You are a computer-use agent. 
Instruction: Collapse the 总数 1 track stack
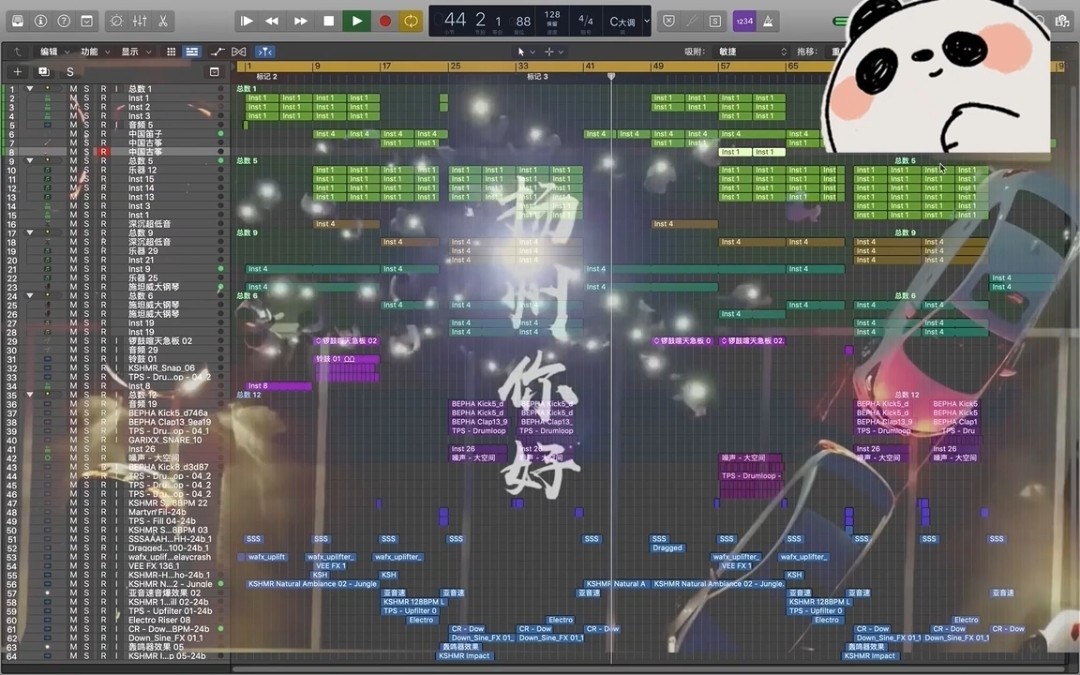pyautogui.click(x=30, y=89)
